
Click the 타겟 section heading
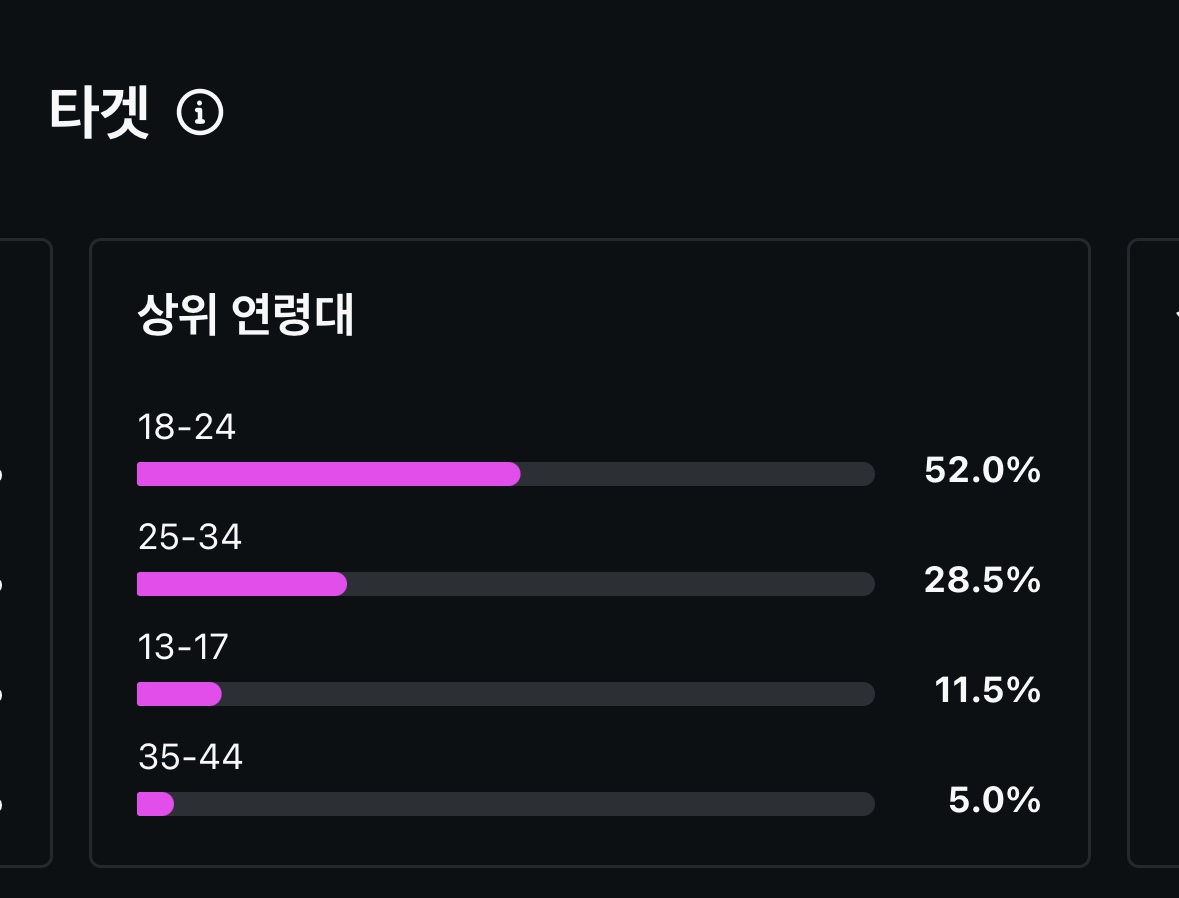(x=99, y=113)
